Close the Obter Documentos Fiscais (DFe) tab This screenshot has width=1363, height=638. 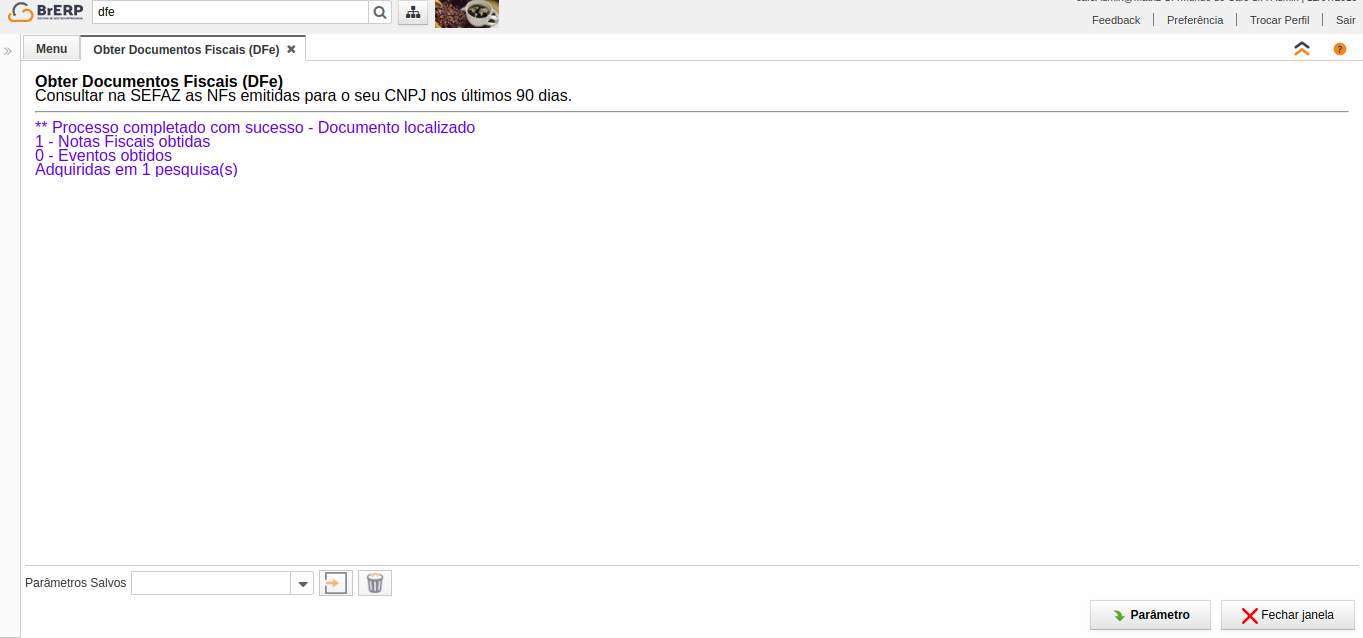[x=291, y=49]
